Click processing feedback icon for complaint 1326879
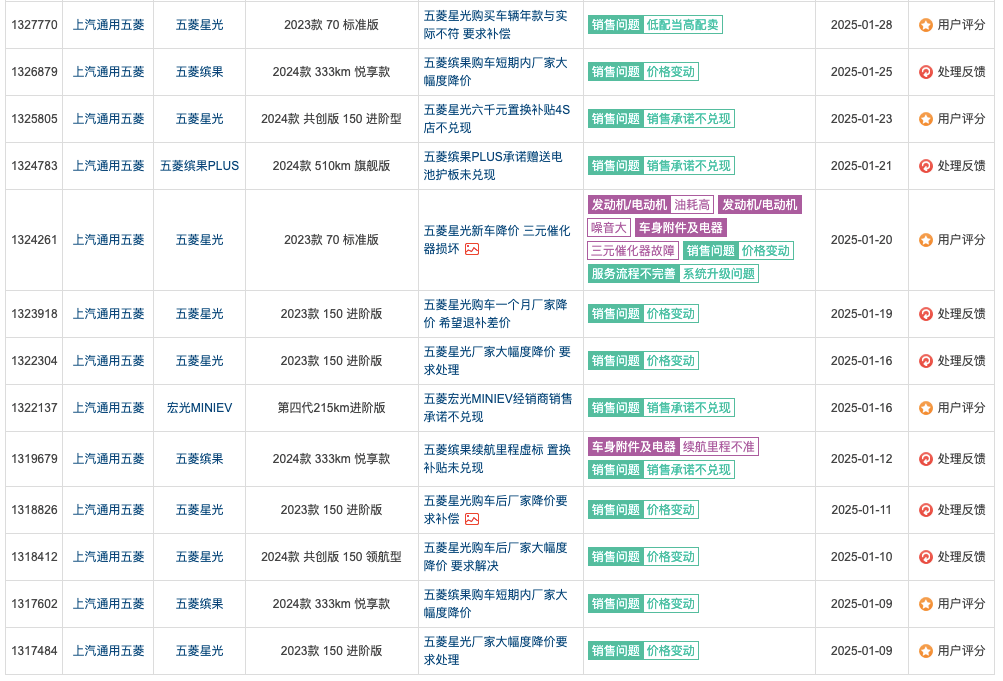This screenshot has height=681, width=1003. click(x=925, y=72)
